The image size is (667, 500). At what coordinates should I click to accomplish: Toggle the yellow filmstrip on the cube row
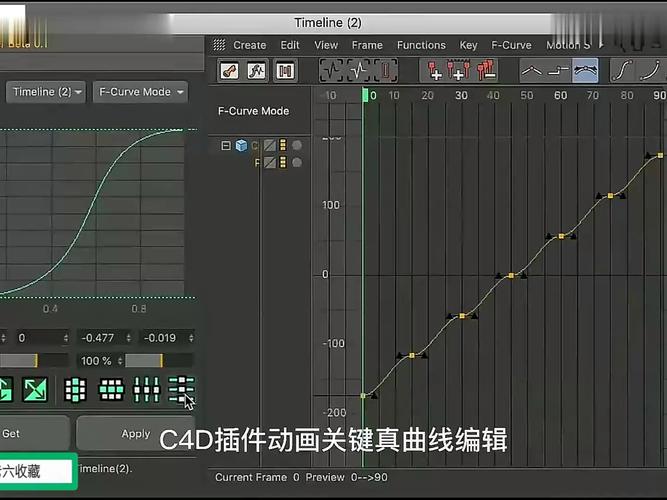click(283, 146)
